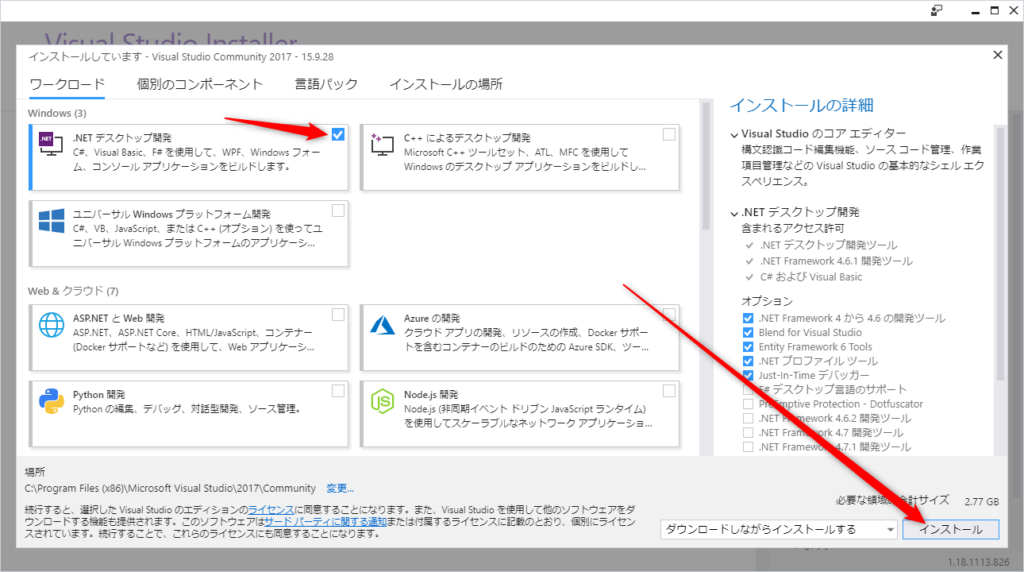Click the Node.js development icon

point(382,401)
